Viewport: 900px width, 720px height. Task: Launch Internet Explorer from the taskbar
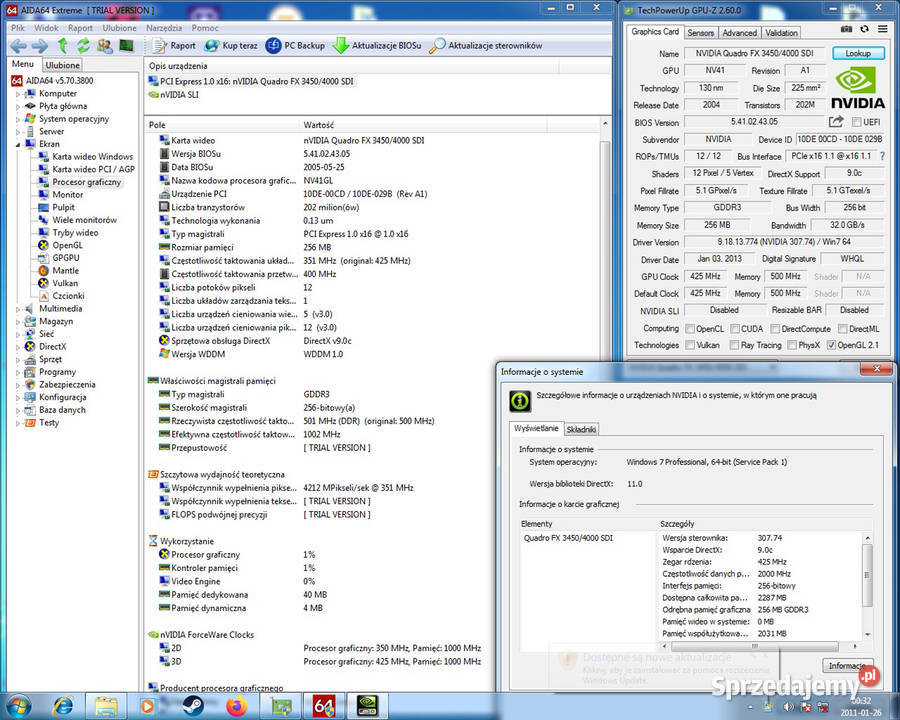coord(63,706)
